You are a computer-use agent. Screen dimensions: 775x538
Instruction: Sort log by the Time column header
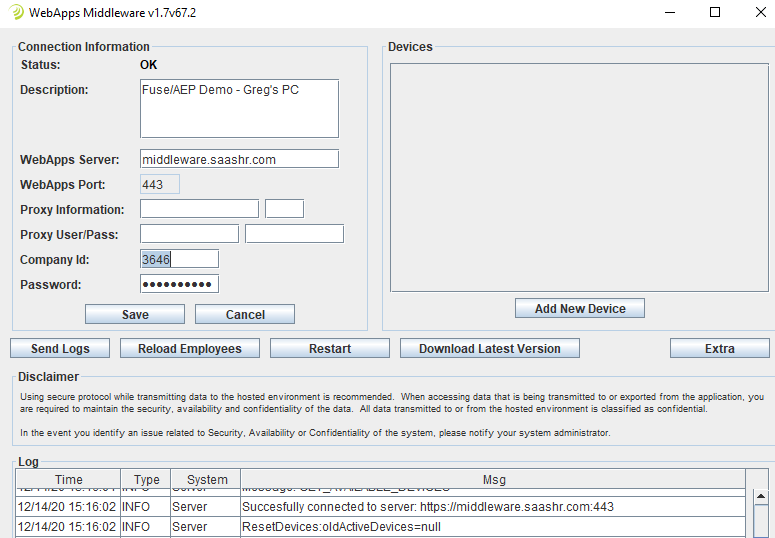pyautogui.click(x=69, y=480)
